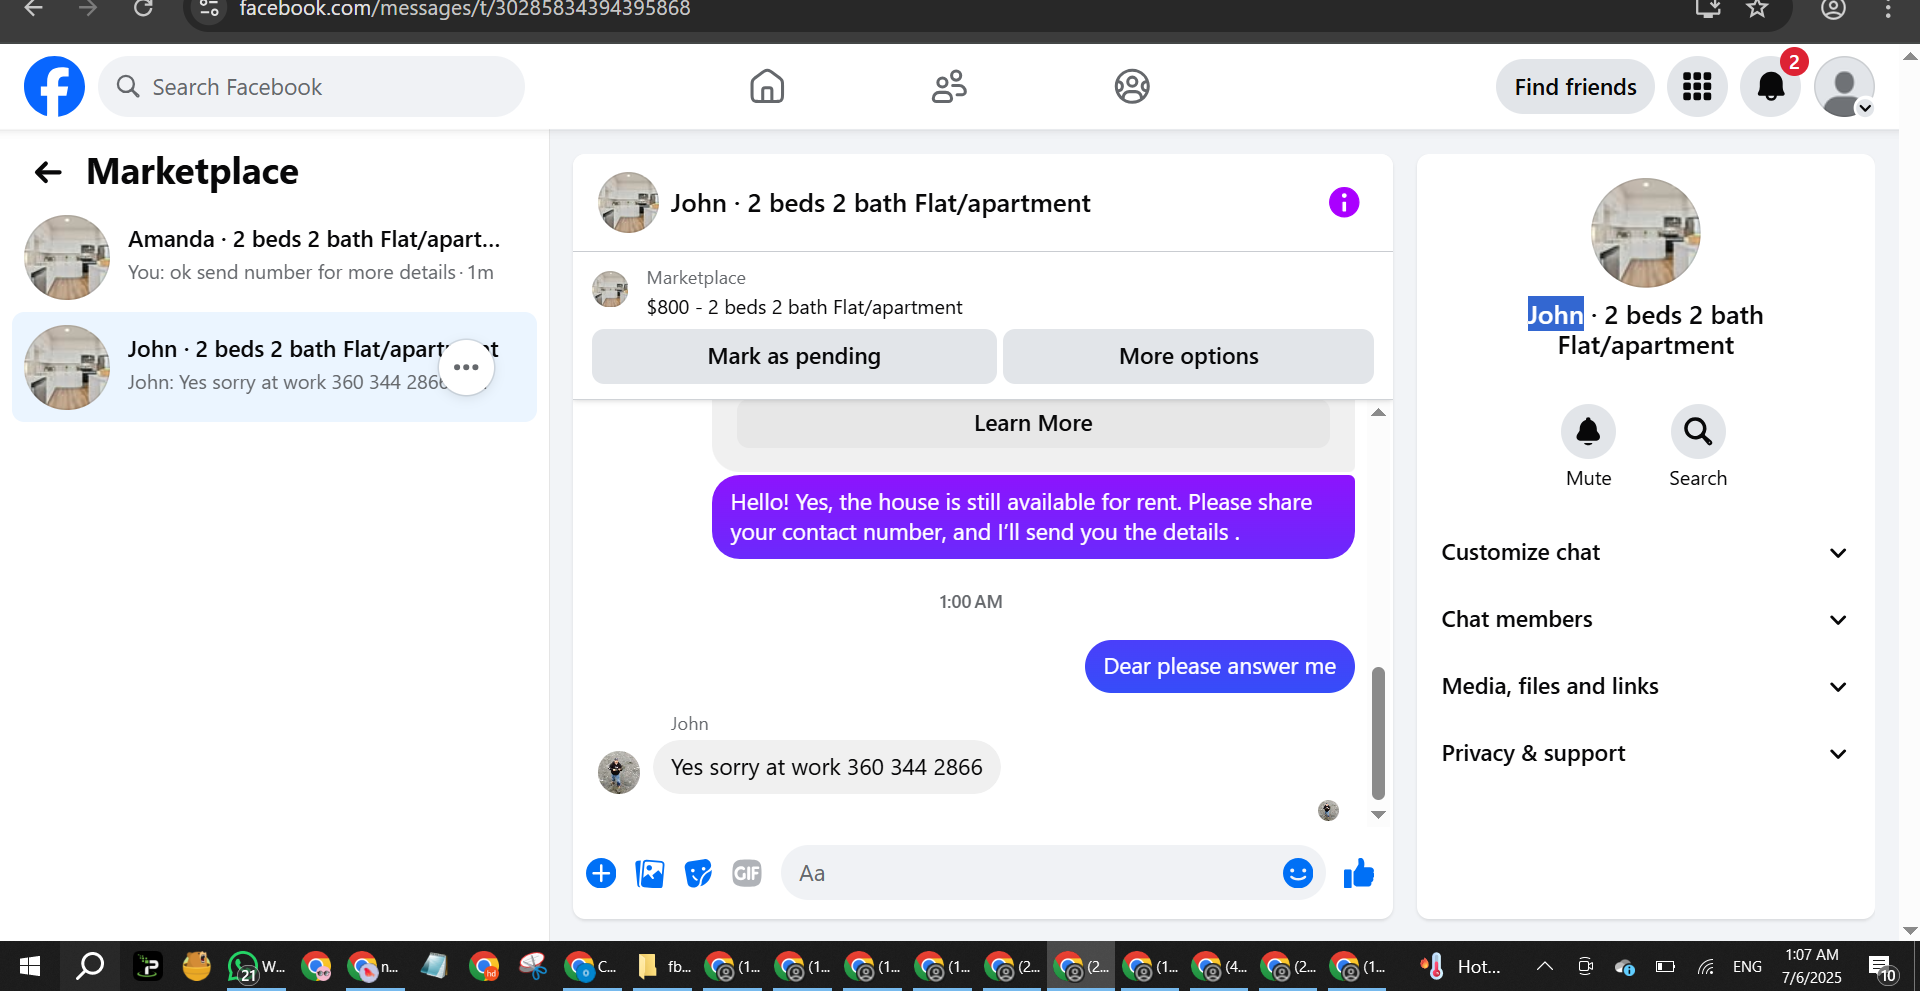Open the account profile menu
Viewport: 1920px width, 991px height.
pos(1844,87)
